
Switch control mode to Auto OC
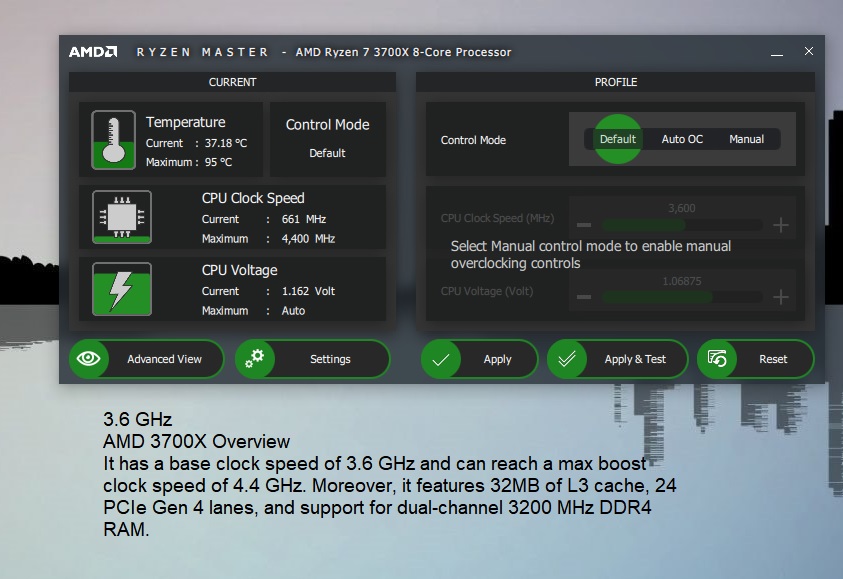682,139
